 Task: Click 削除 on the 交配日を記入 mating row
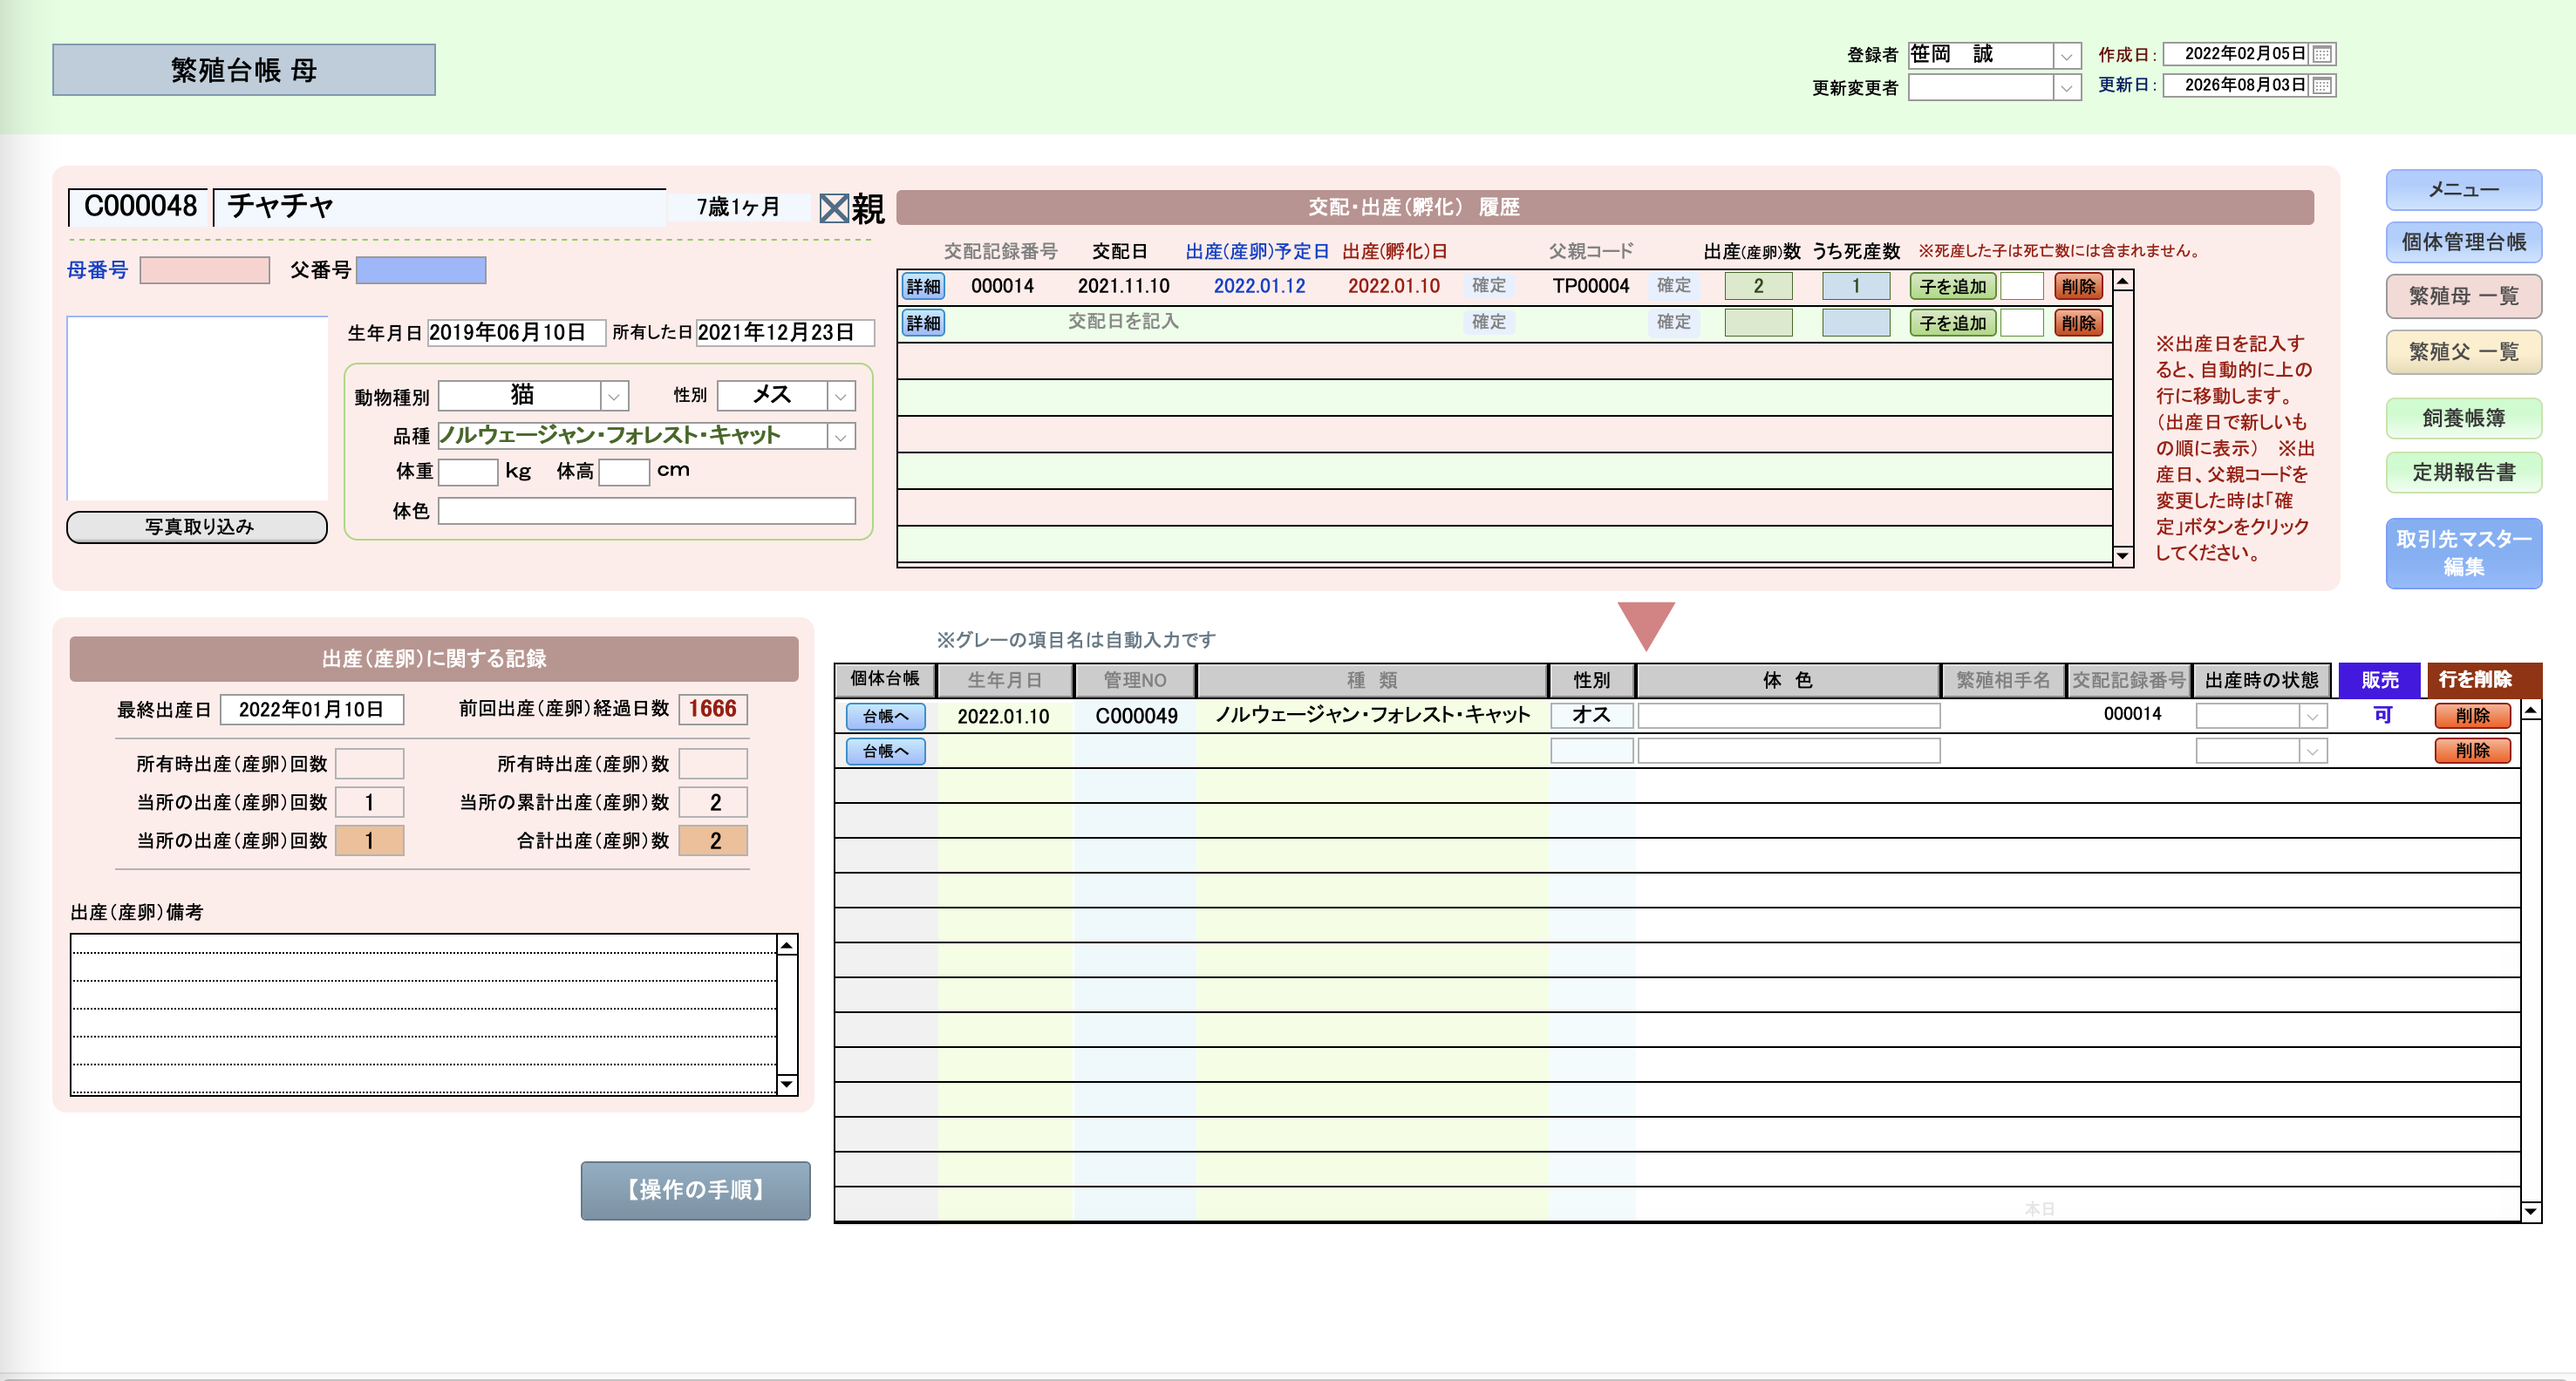pyautogui.click(x=2078, y=323)
